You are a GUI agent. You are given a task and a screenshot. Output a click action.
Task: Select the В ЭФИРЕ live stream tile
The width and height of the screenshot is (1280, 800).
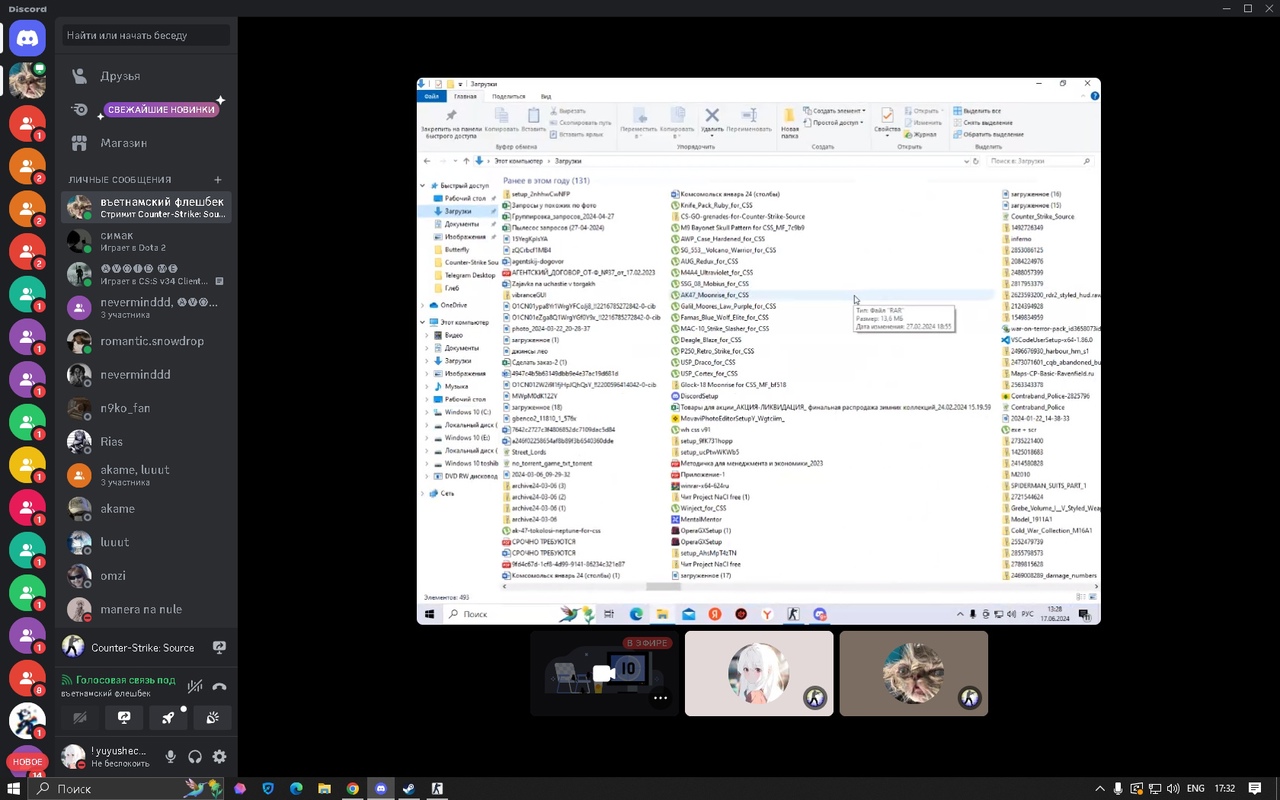point(604,673)
